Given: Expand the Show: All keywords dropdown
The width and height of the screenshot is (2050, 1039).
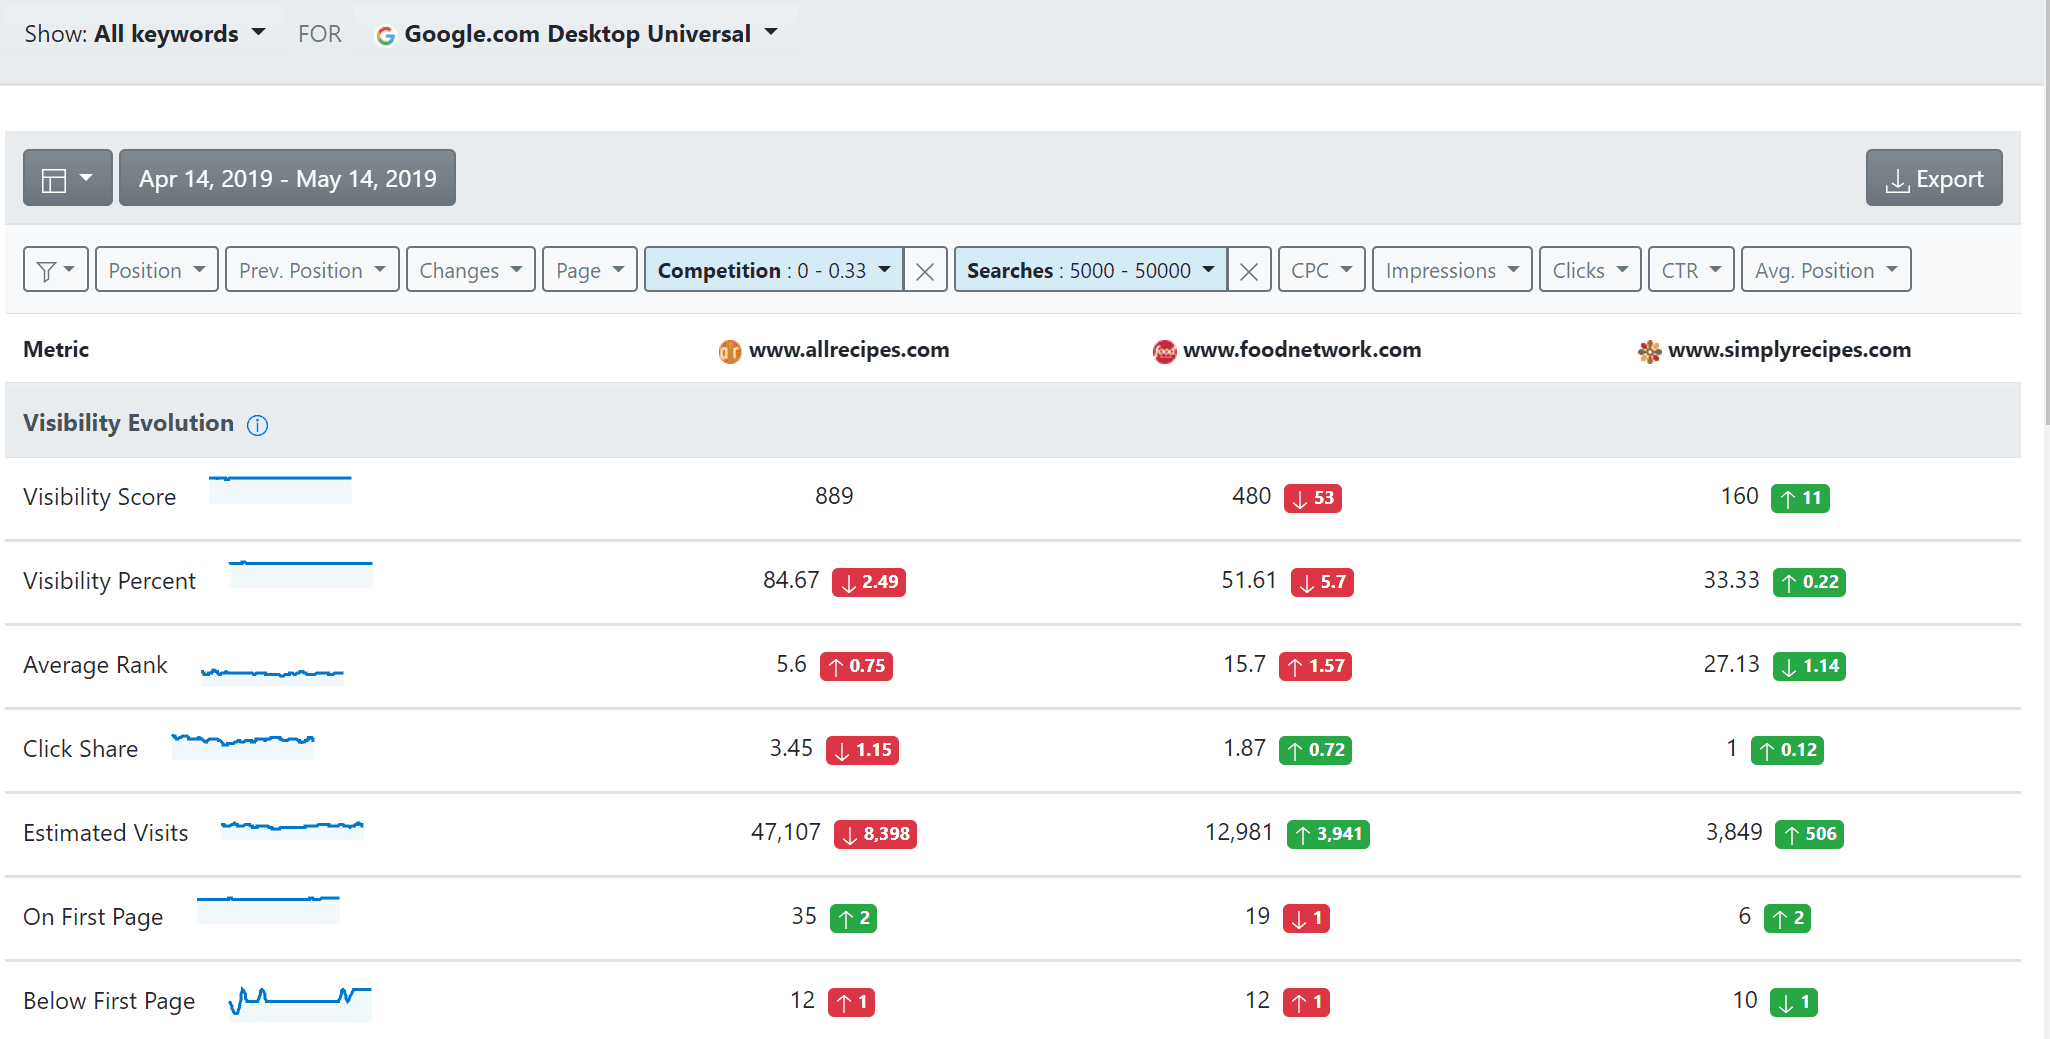Looking at the screenshot, I should point(145,34).
